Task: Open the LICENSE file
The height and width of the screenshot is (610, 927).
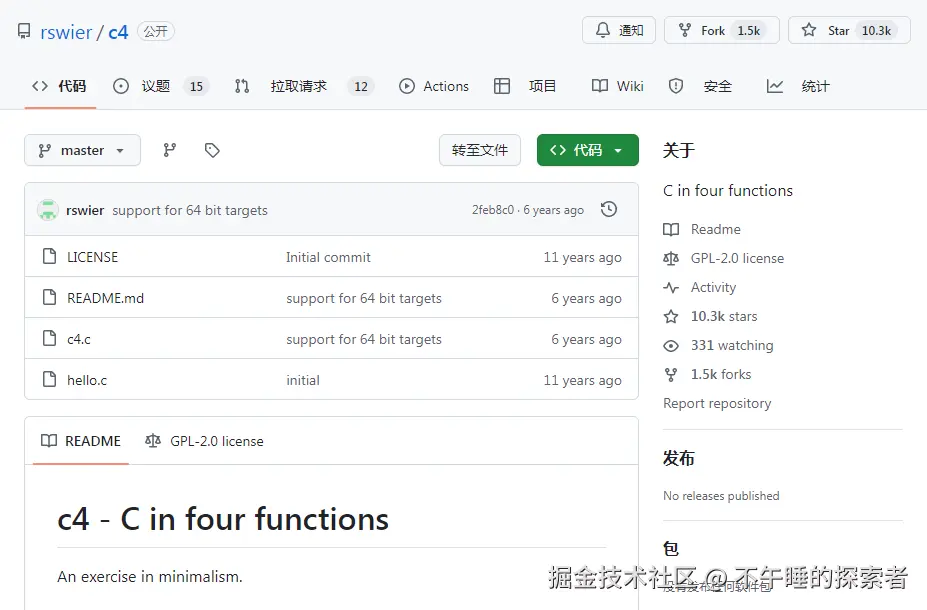Action: click(x=92, y=257)
